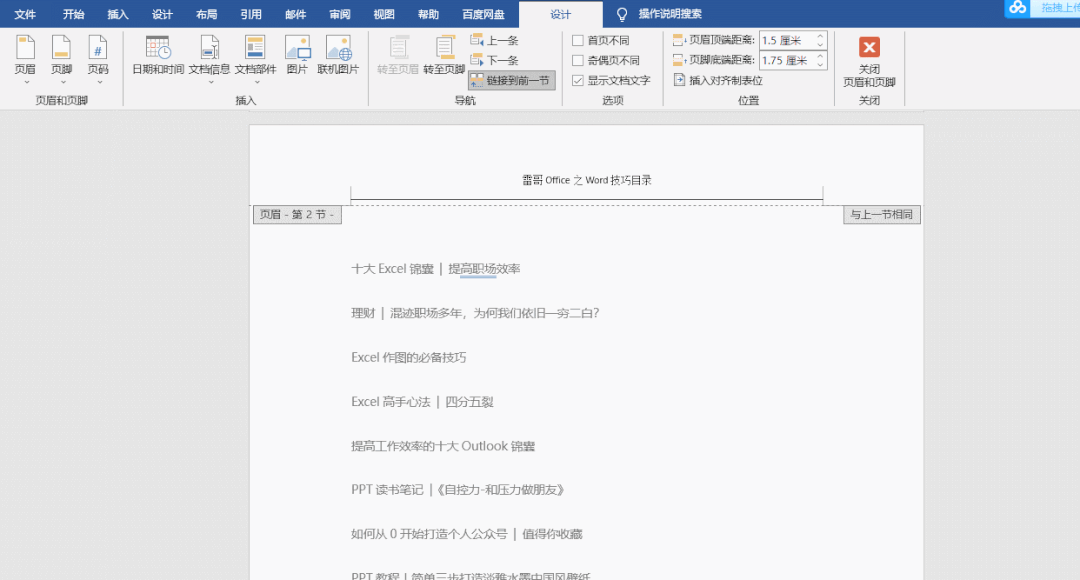Decrease 页脚底端距离 spinner value

point(820,65)
